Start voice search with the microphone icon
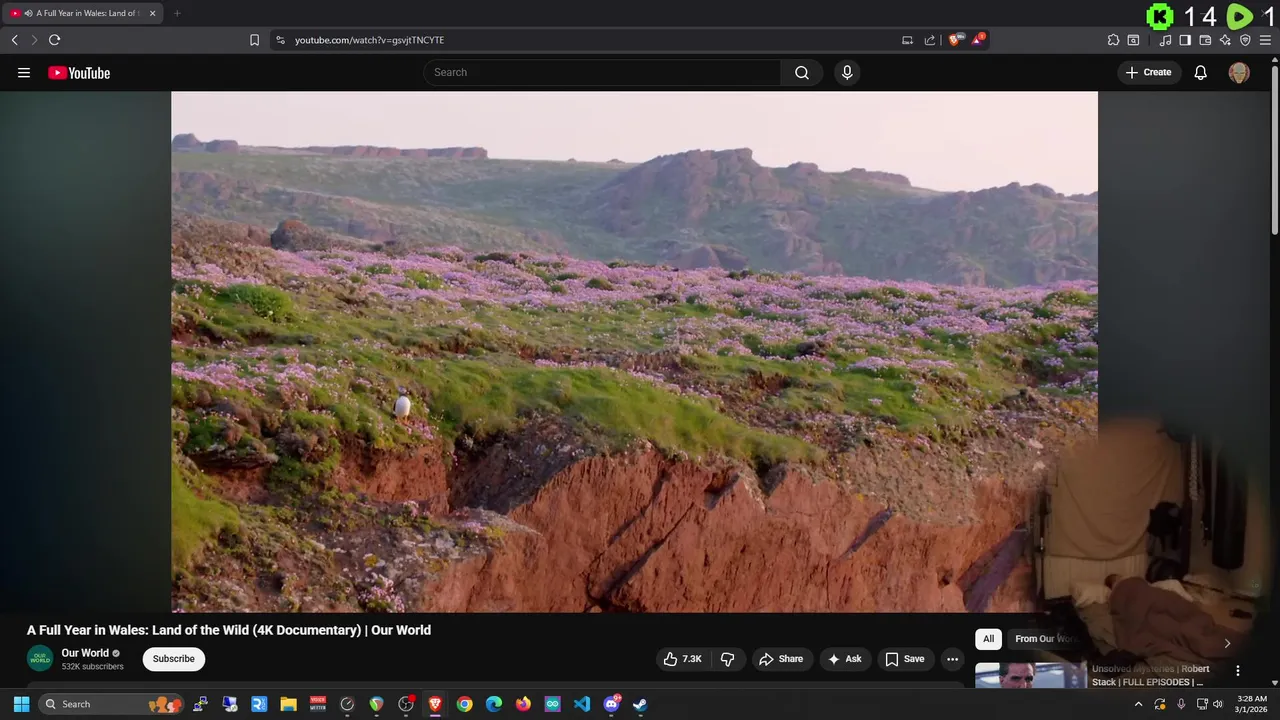This screenshot has height=720, width=1280. (x=847, y=72)
